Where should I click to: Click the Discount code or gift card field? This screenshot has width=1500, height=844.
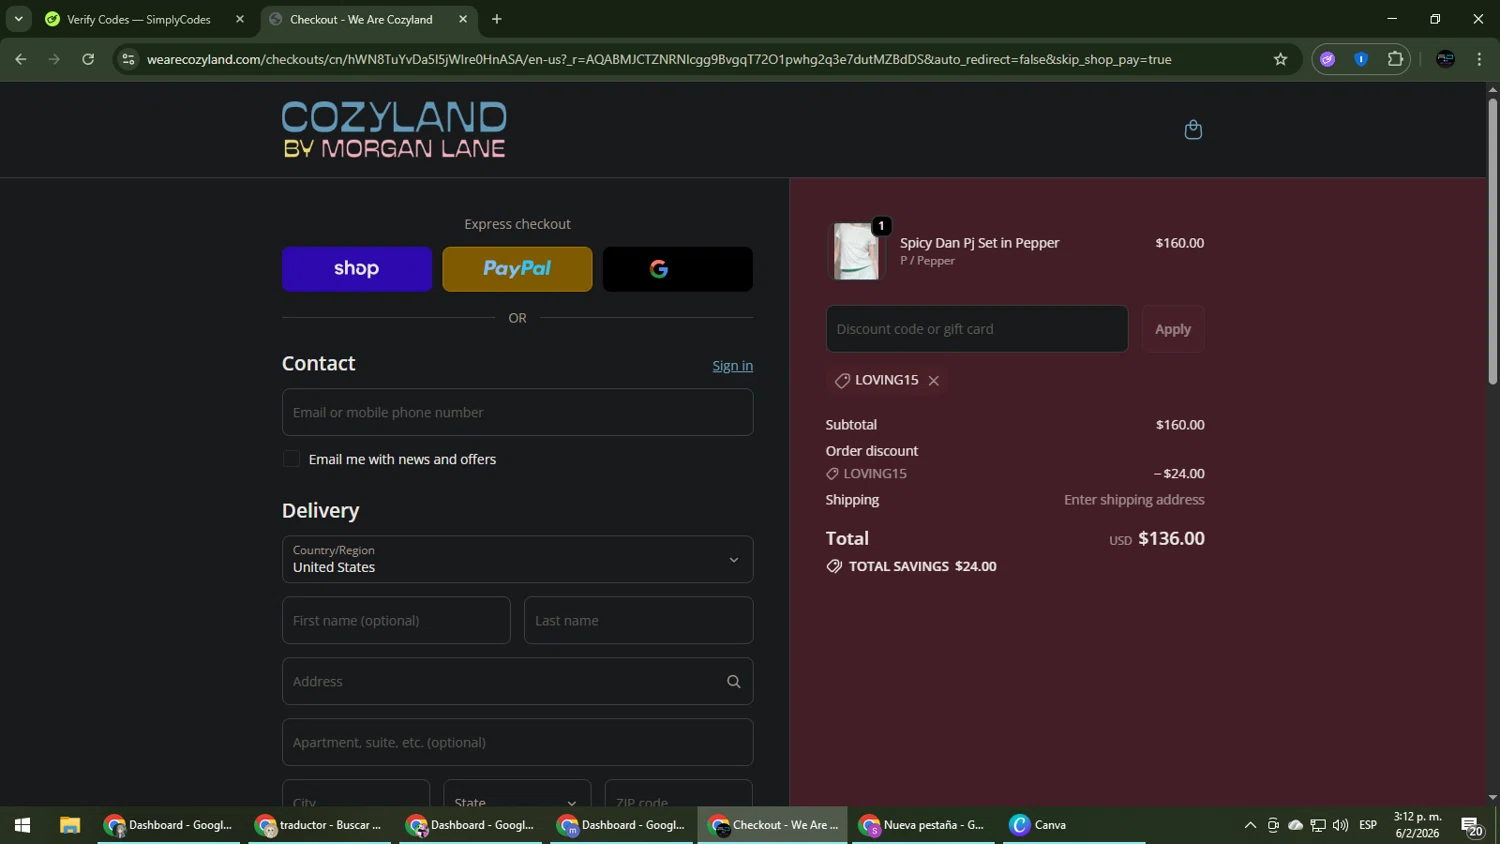click(977, 329)
